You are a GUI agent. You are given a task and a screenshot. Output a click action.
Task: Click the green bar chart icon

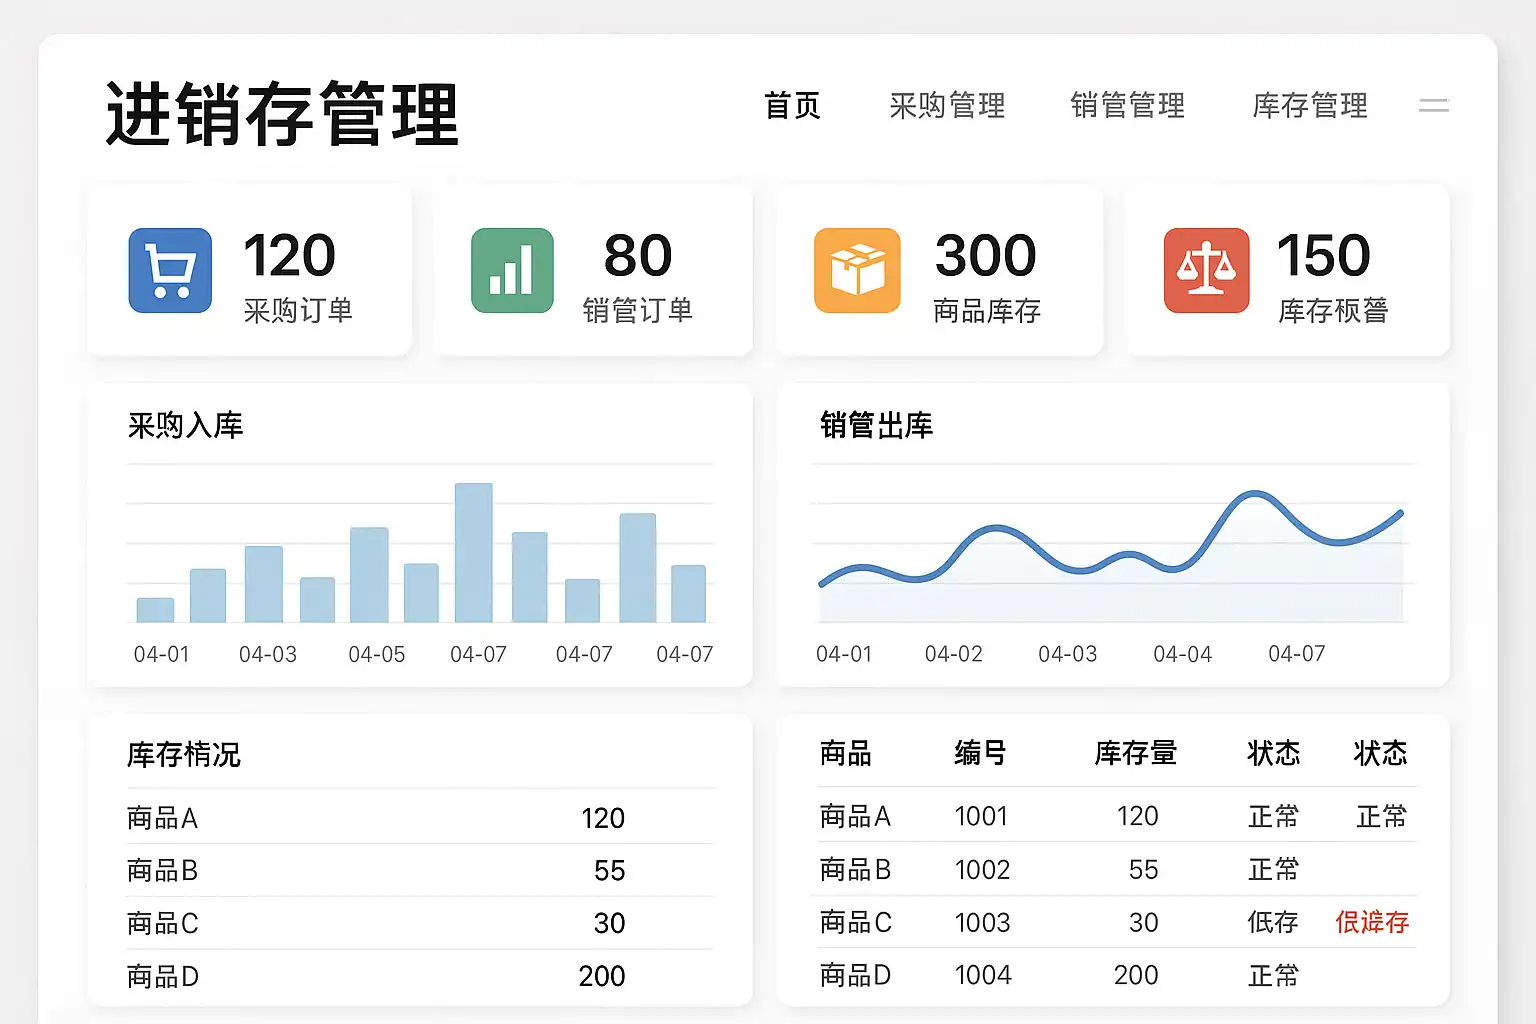click(512, 270)
